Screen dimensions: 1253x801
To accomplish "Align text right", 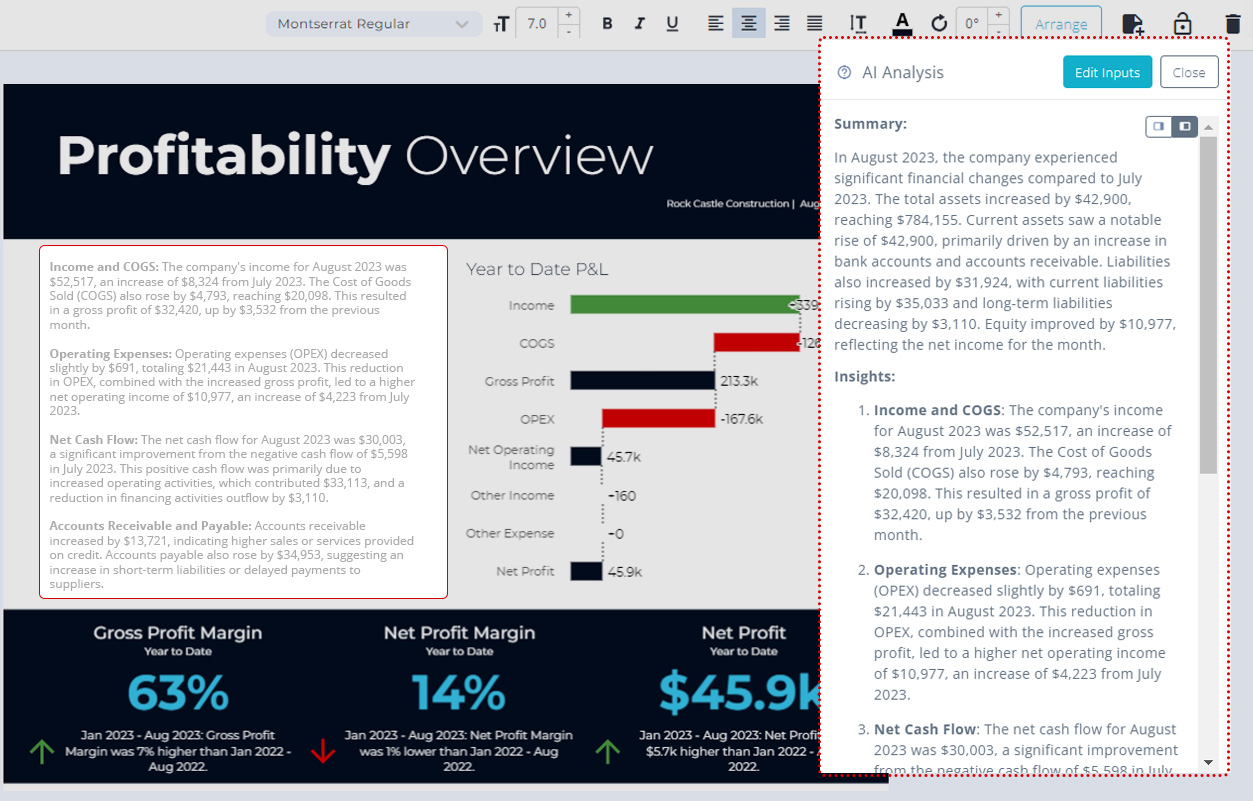I will 782,23.
